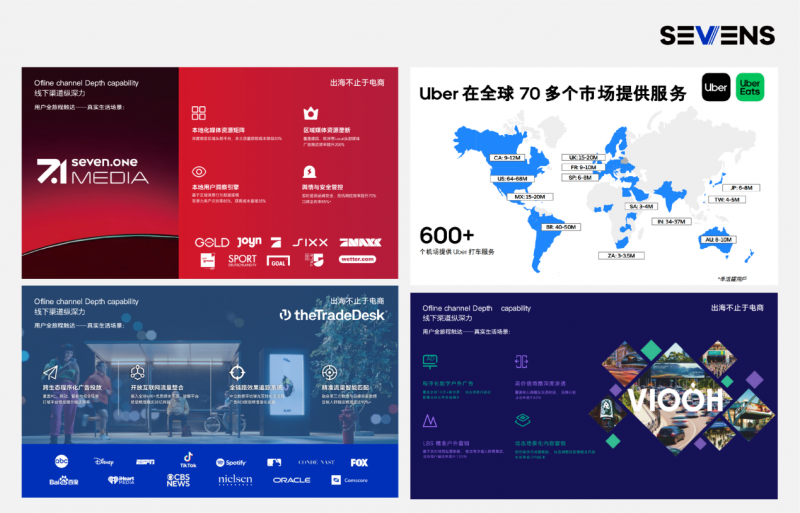The width and height of the screenshot is (800, 513).
Task: Click the Spotify logo
Action: pyautogui.click(x=229, y=462)
